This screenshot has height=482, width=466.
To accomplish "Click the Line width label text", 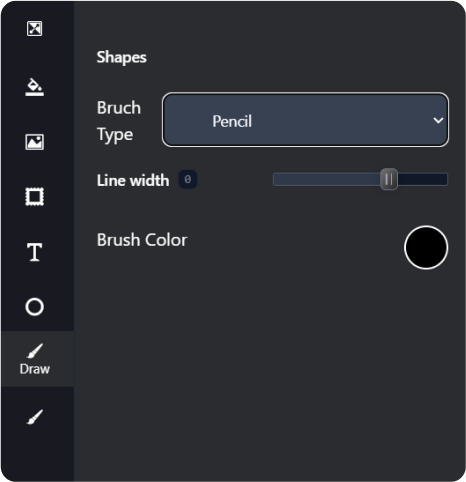I will click(x=133, y=180).
